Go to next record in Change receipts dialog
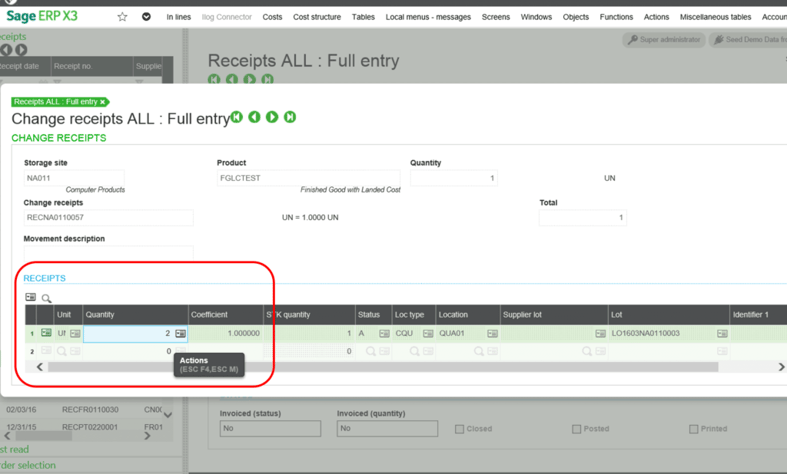The width and height of the screenshot is (787, 474). (272, 117)
